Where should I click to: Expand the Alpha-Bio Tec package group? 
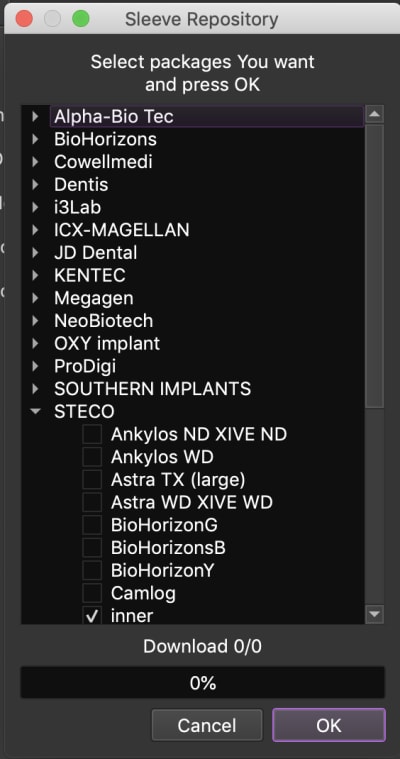[x=35, y=117]
